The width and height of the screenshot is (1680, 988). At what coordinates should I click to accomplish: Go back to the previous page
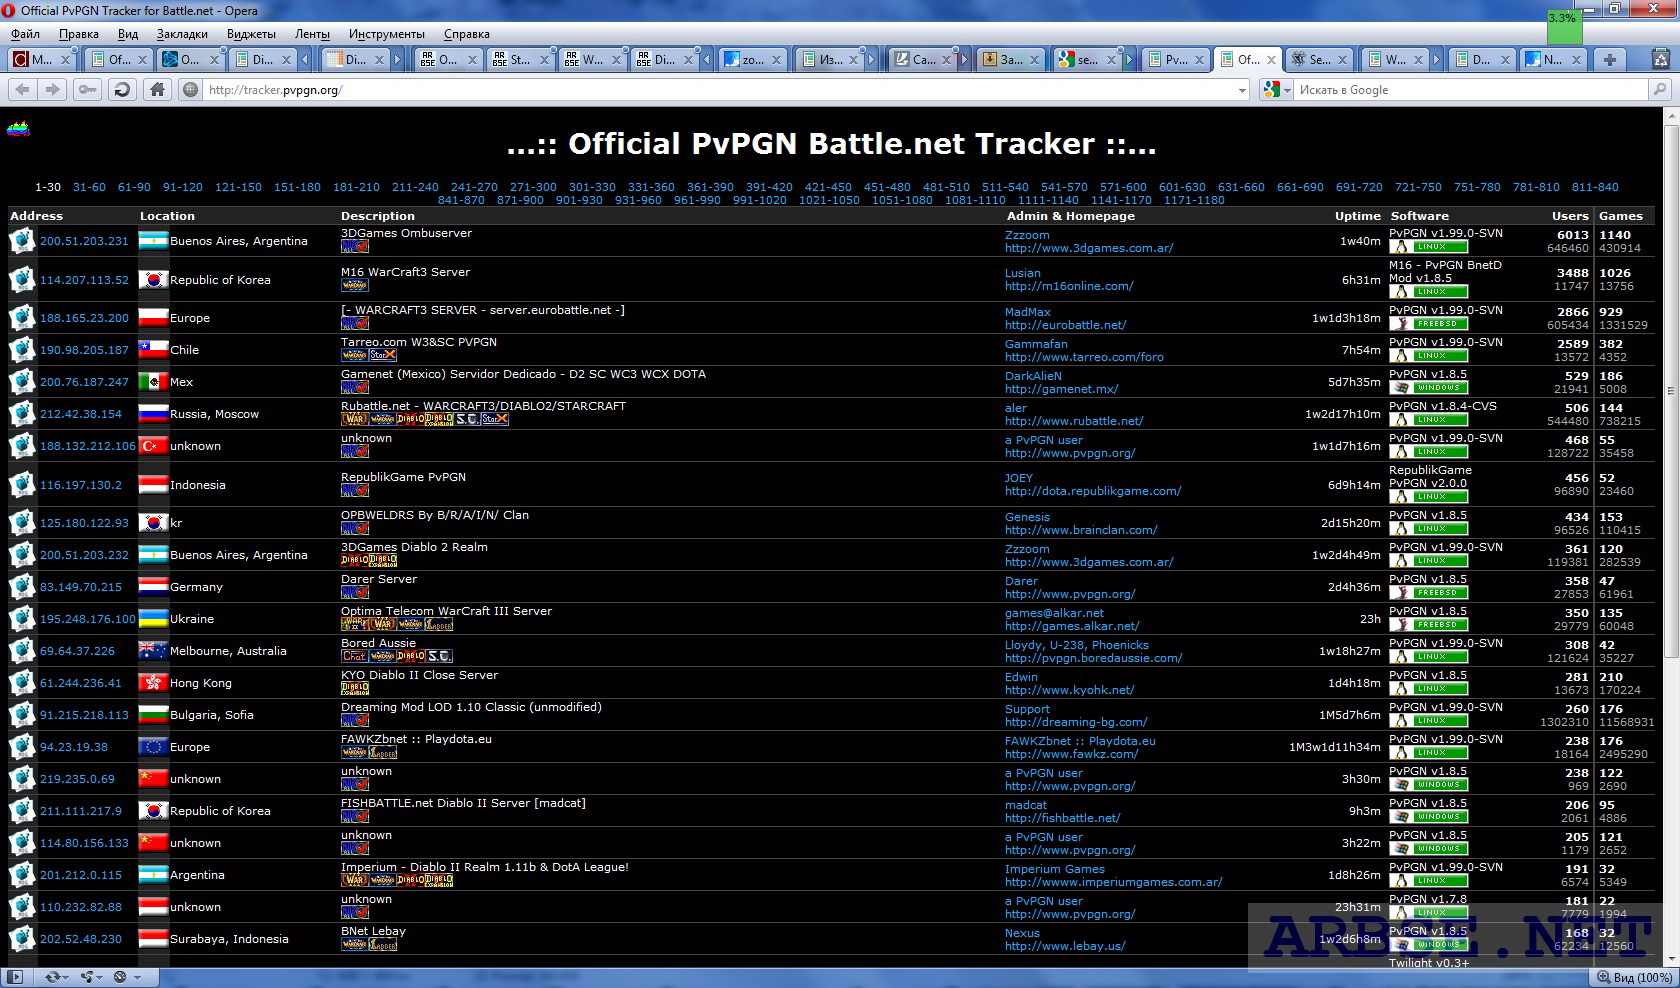(x=22, y=90)
